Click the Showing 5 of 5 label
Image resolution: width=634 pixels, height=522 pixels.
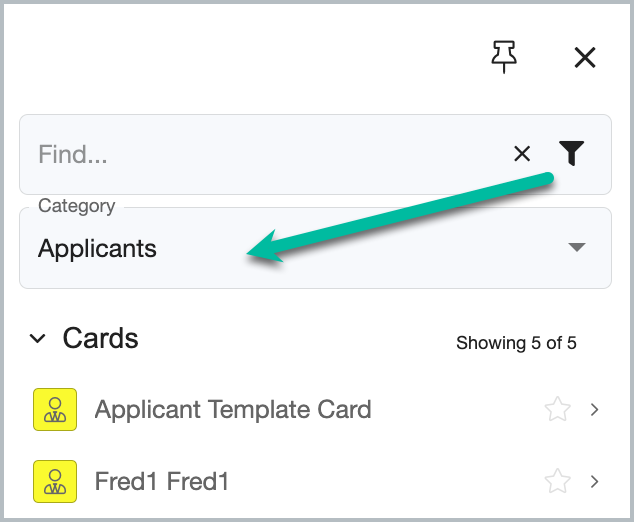tap(516, 343)
